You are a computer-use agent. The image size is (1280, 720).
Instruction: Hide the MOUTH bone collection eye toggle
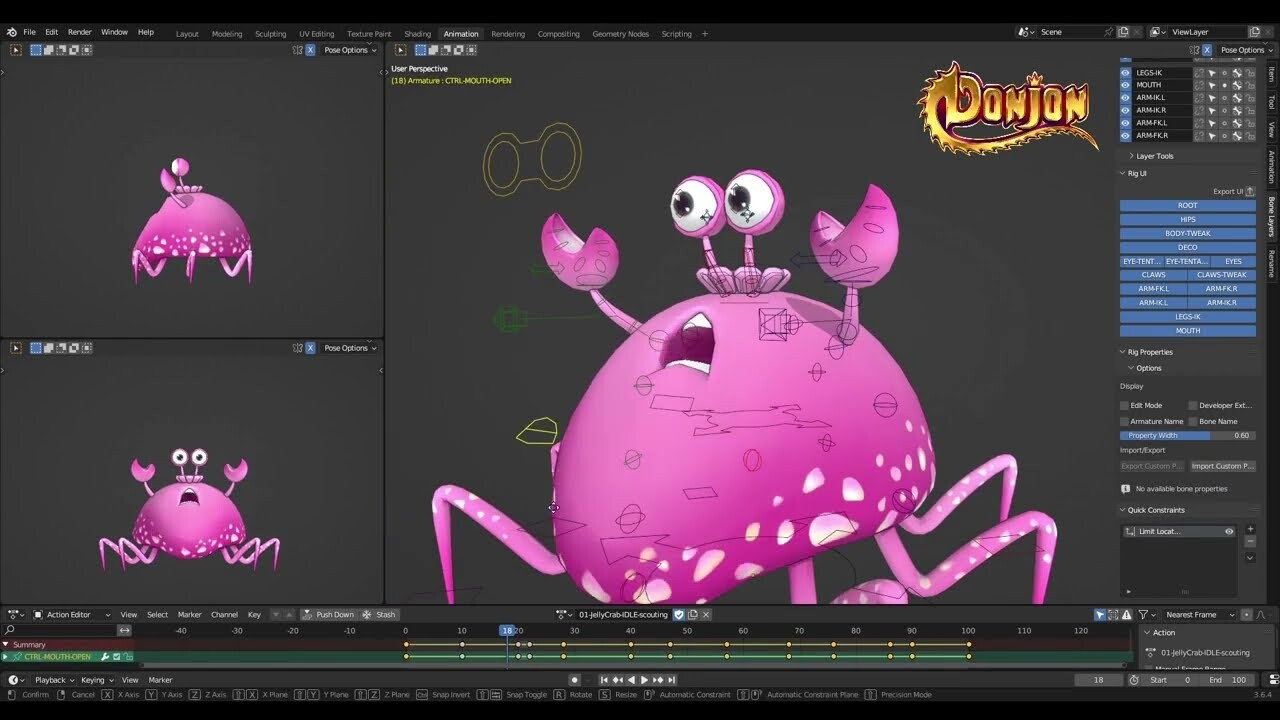(x=1125, y=85)
